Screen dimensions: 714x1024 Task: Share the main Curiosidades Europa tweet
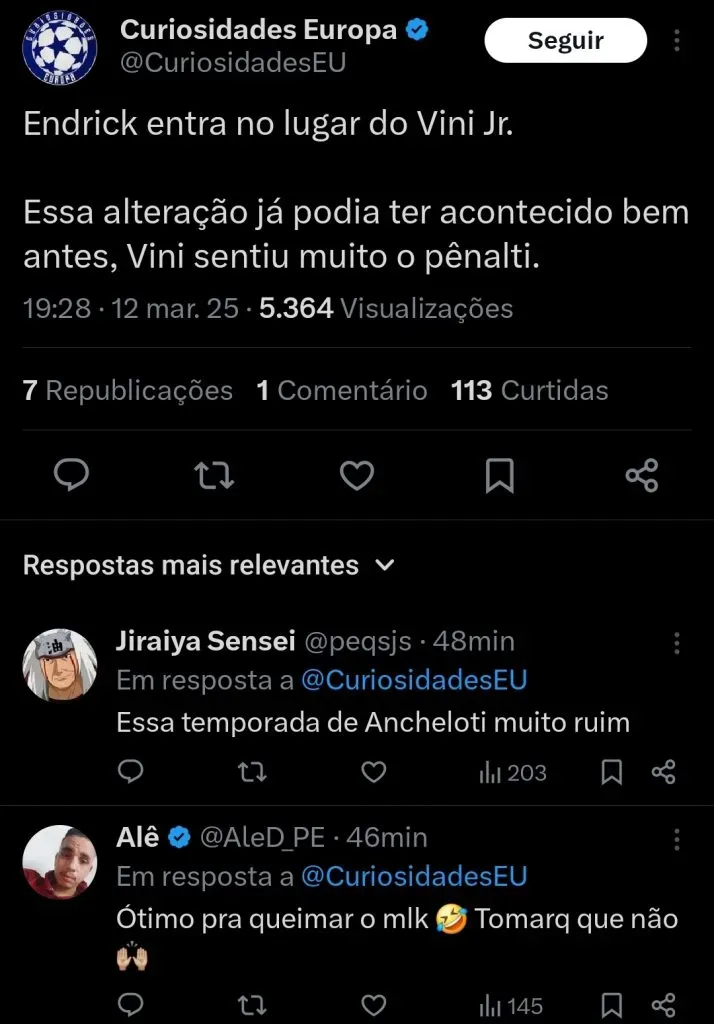coord(641,475)
